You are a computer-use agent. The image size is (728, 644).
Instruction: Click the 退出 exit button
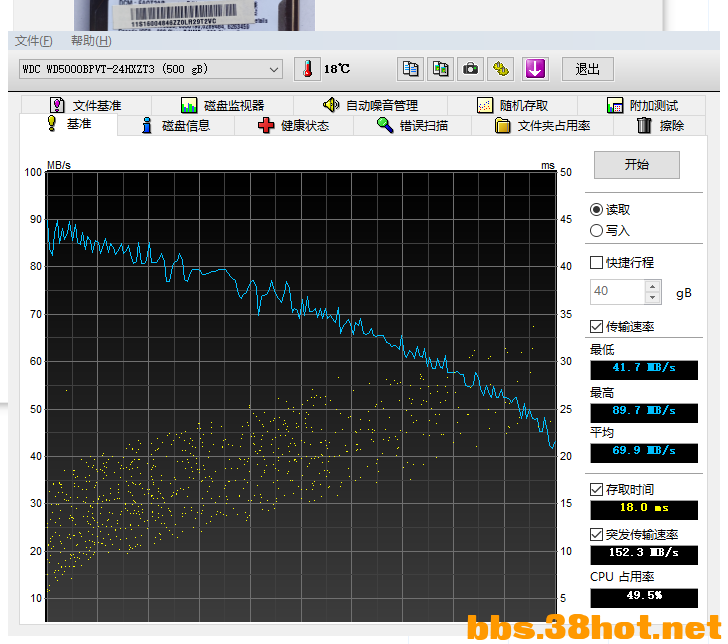(x=588, y=69)
